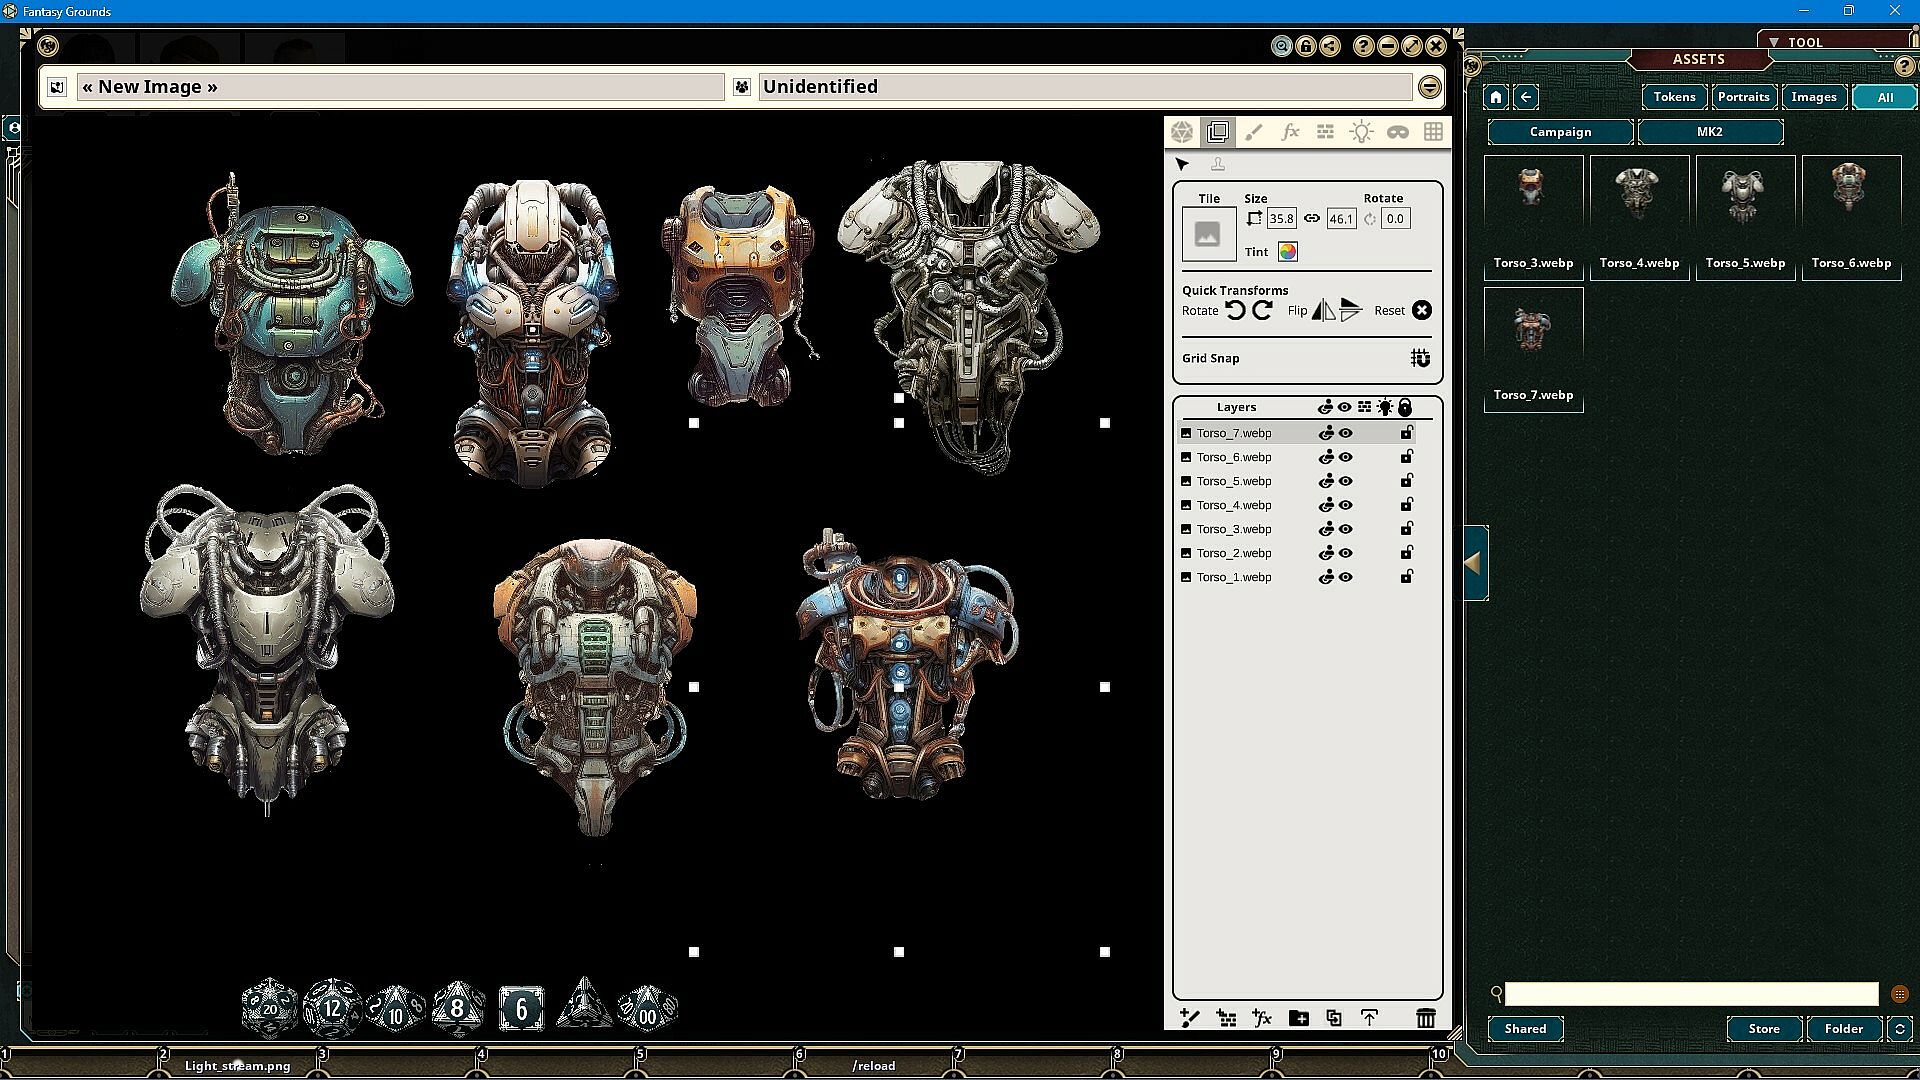Select the lighting tool with lightbulb icon

point(1361,132)
